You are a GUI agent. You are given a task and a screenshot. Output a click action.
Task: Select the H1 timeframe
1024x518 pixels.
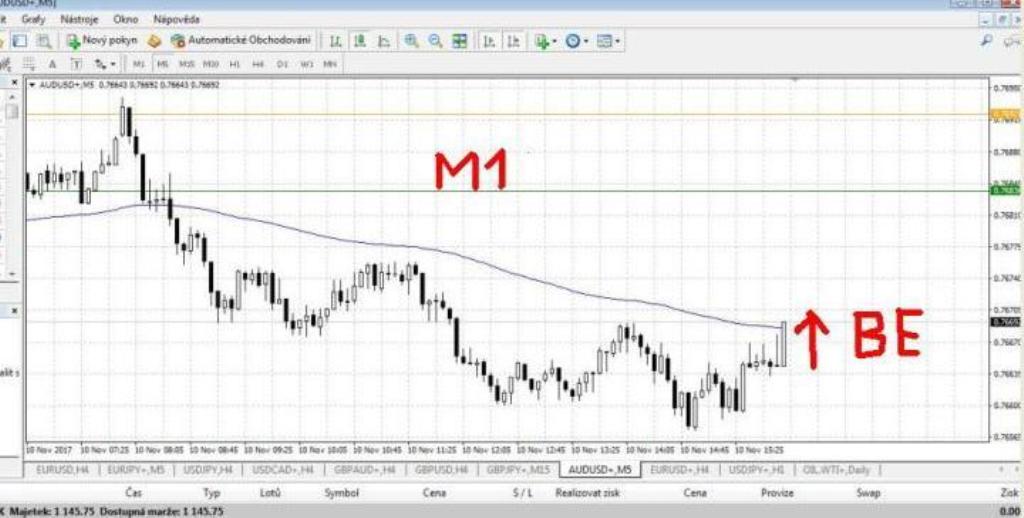(x=234, y=64)
